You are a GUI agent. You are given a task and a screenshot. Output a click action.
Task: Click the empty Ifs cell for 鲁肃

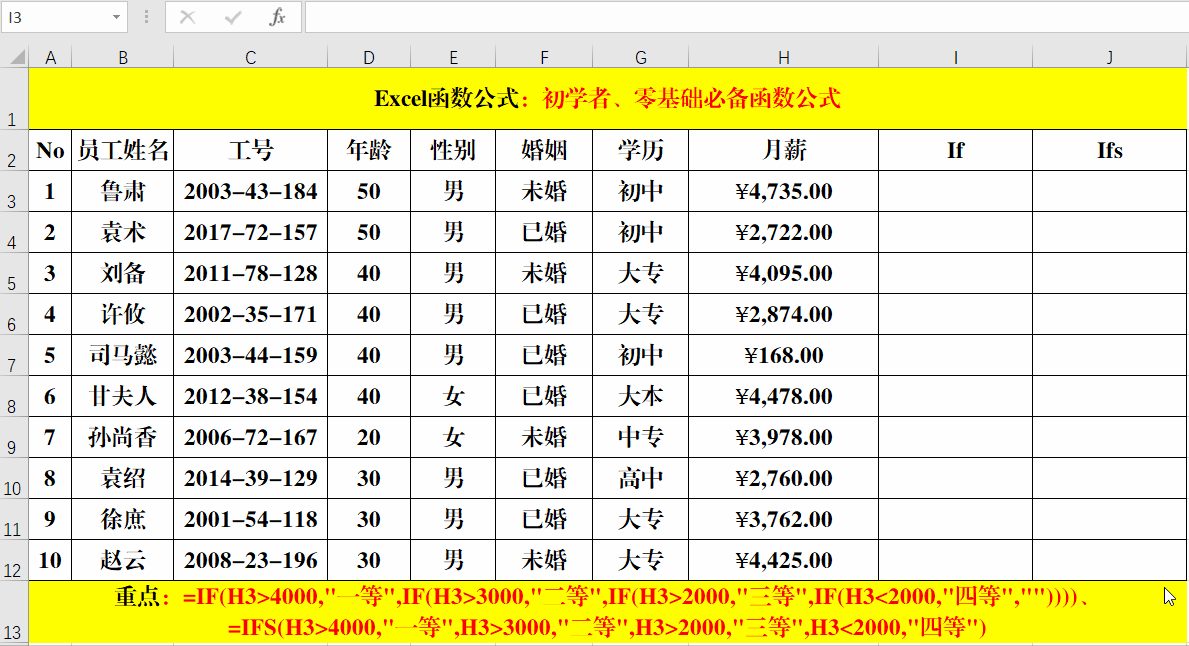1109,191
